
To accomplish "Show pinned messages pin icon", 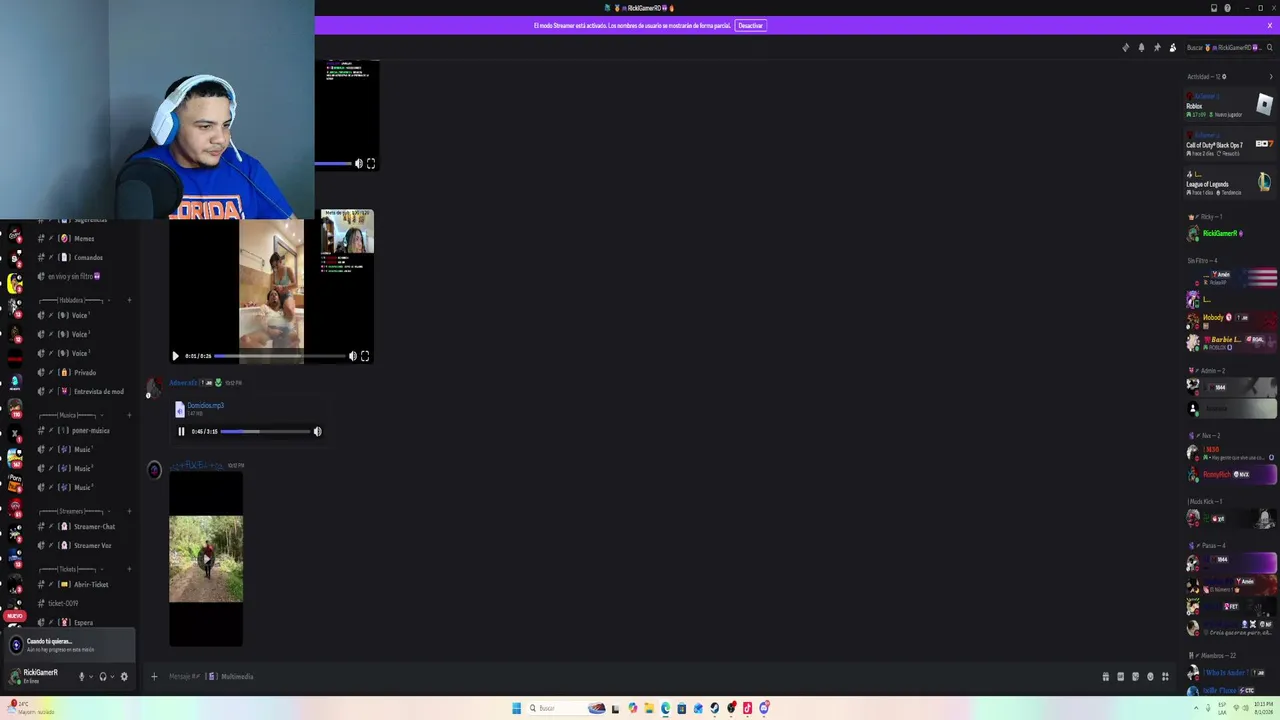I will (x=1157, y=47).
